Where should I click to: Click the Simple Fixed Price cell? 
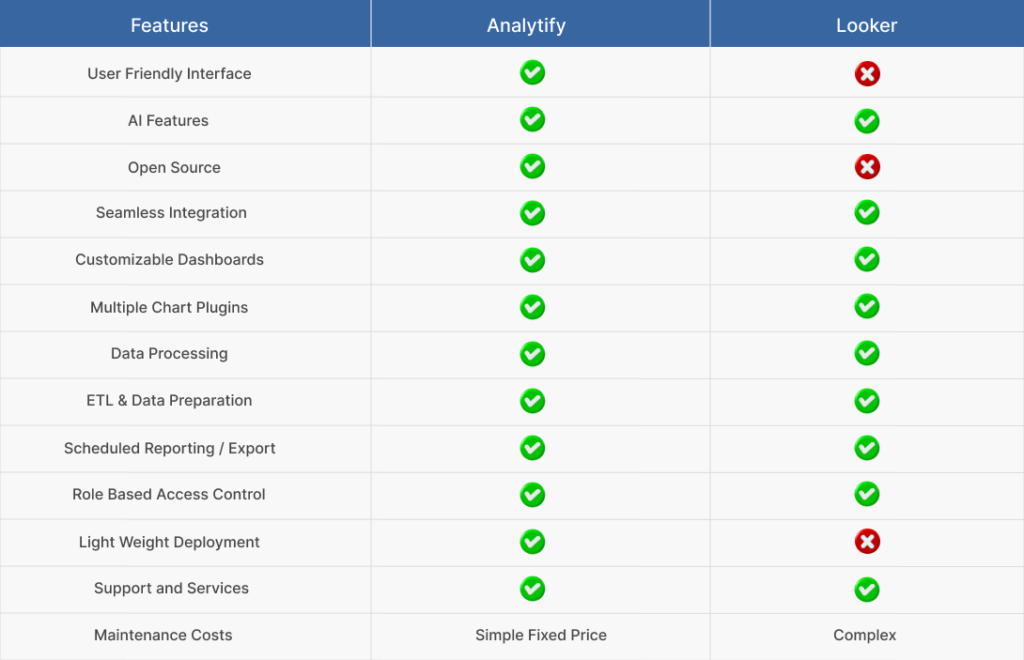click(x=541, y=635)
